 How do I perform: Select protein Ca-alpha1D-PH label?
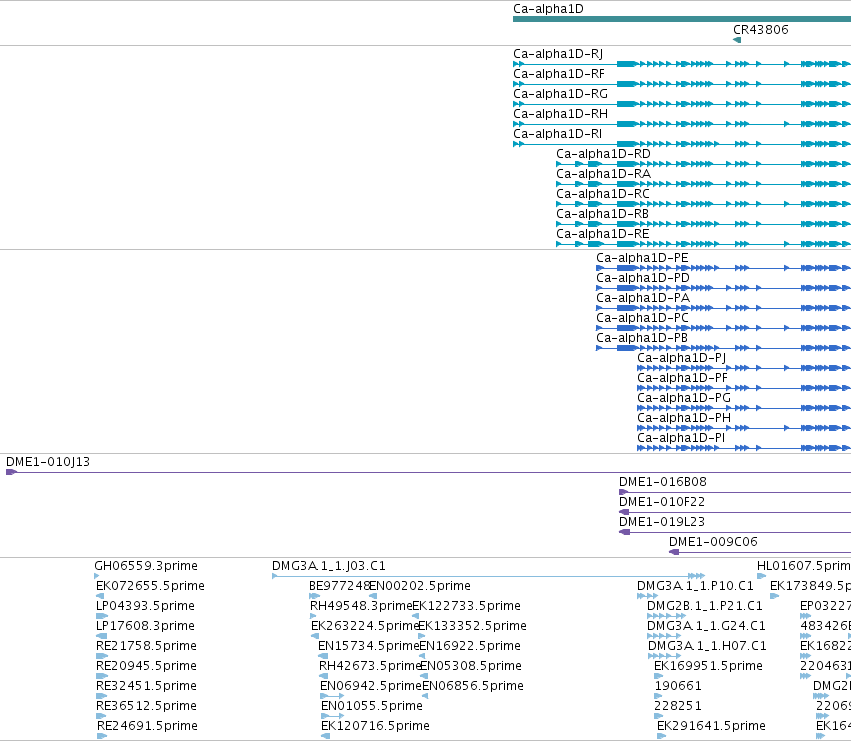pos(684,419)
